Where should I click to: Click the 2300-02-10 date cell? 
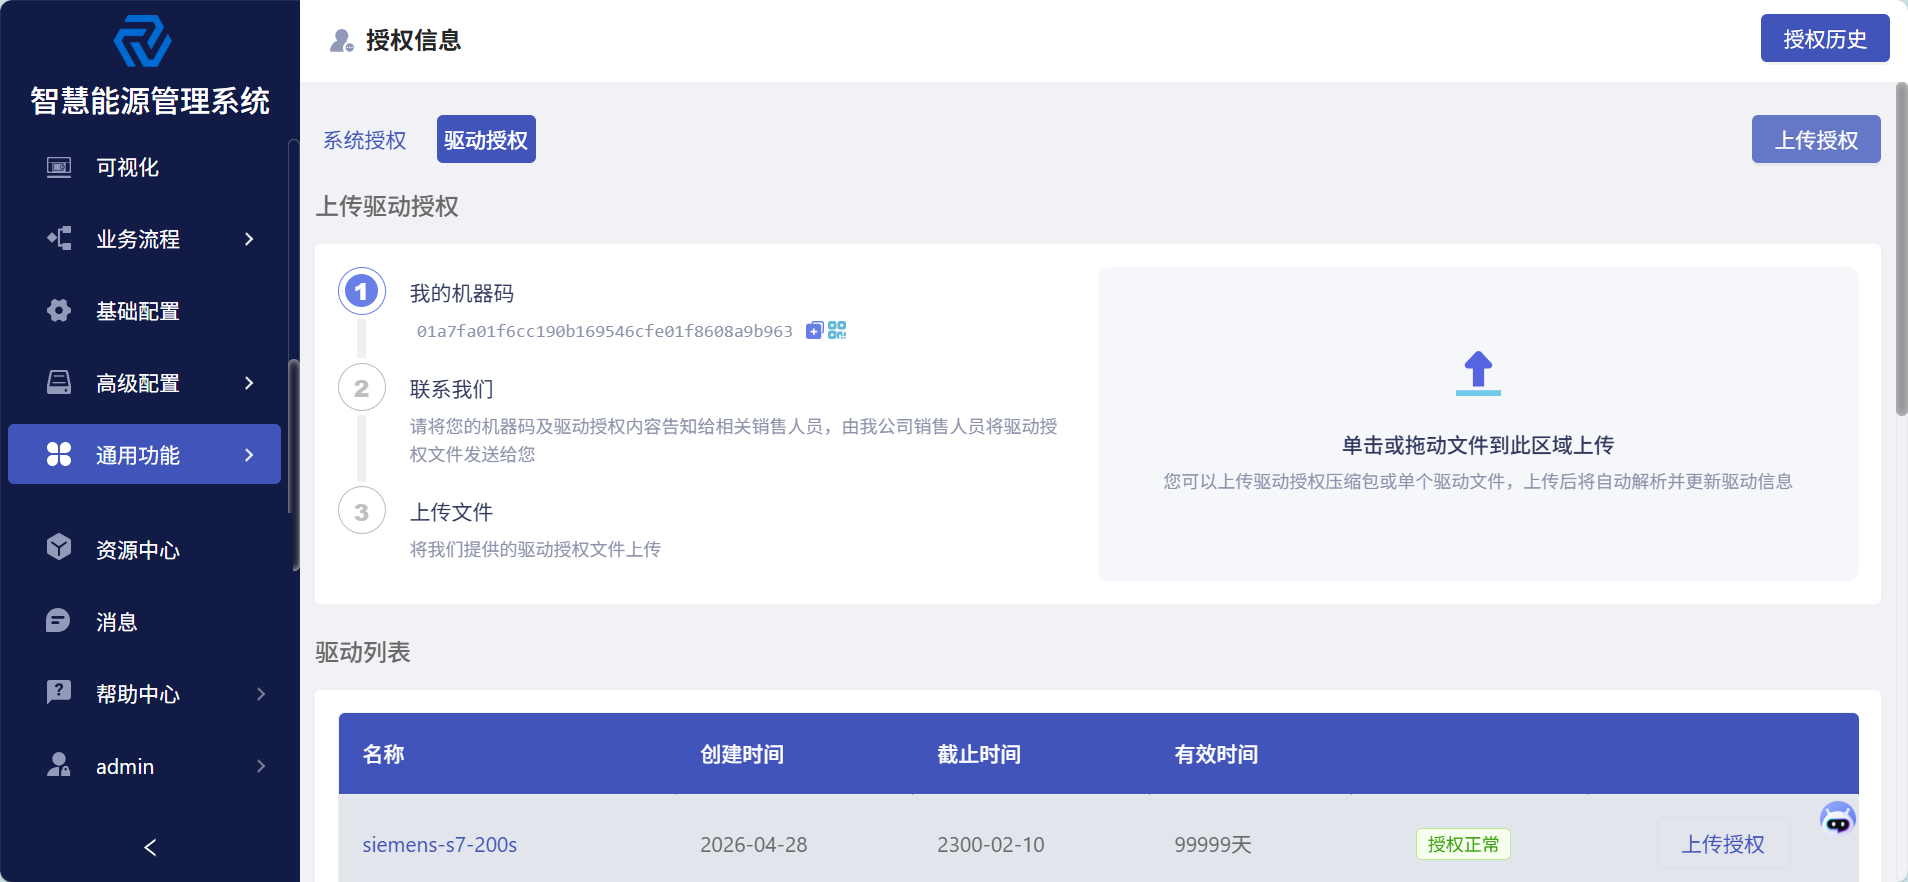click(991, 845)
